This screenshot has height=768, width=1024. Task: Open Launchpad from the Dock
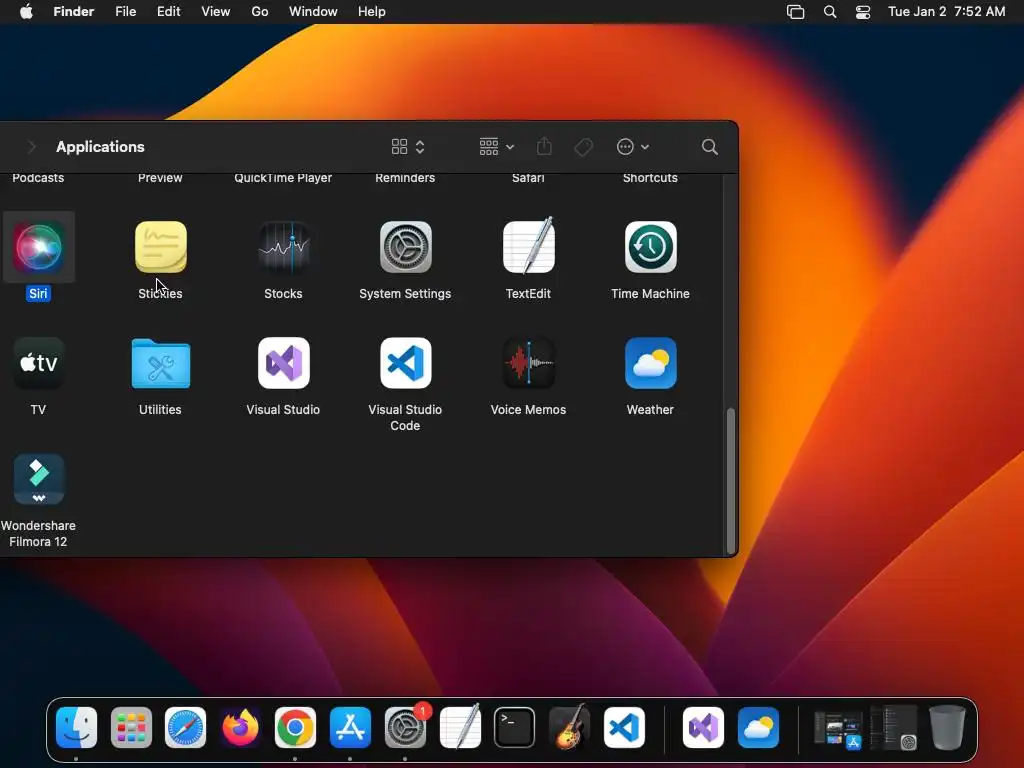pyautogui.click(x=131, y=728)
